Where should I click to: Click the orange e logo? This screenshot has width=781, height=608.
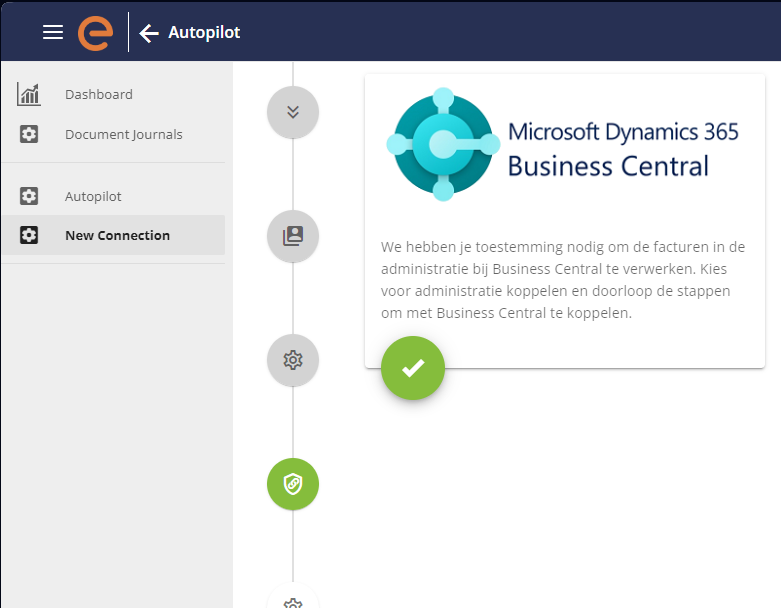coord(95,33)
